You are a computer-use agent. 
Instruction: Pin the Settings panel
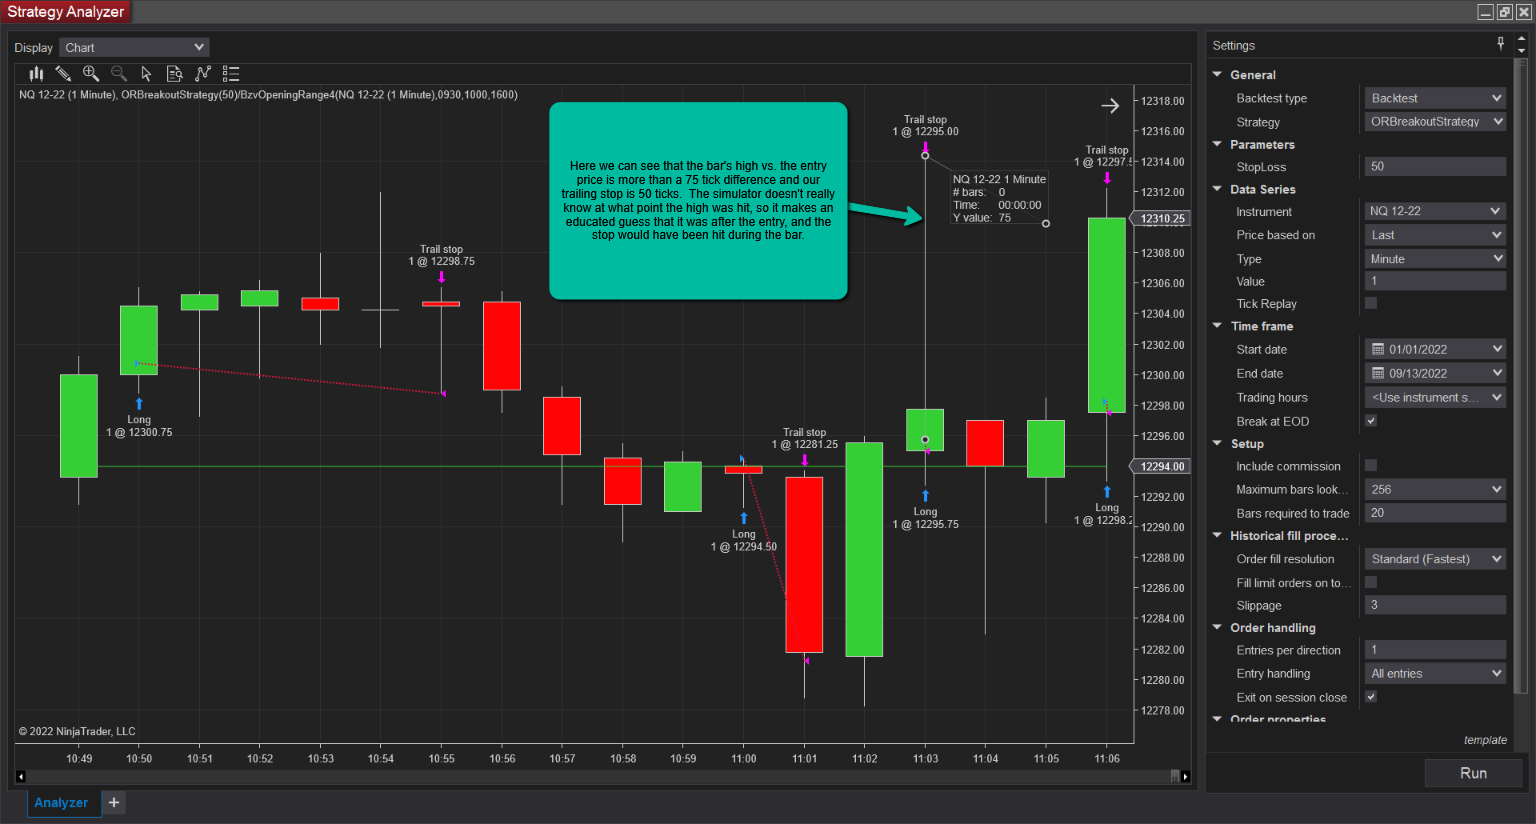(1500, 43)
